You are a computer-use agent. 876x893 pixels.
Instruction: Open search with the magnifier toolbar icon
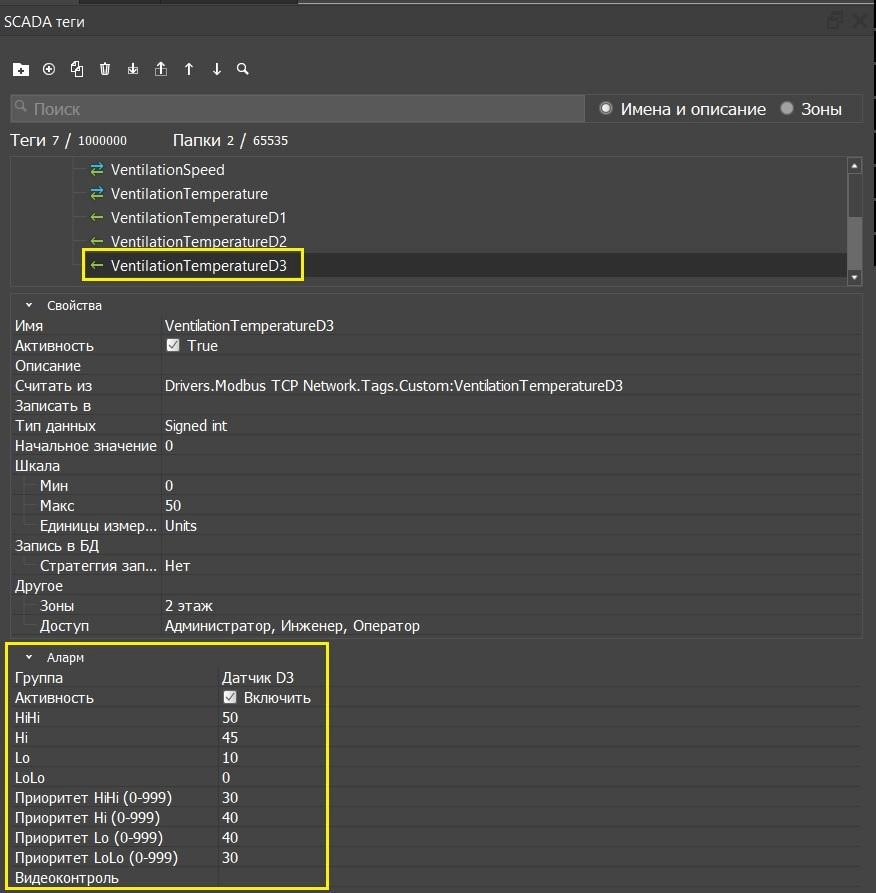[x=243, y=69]
